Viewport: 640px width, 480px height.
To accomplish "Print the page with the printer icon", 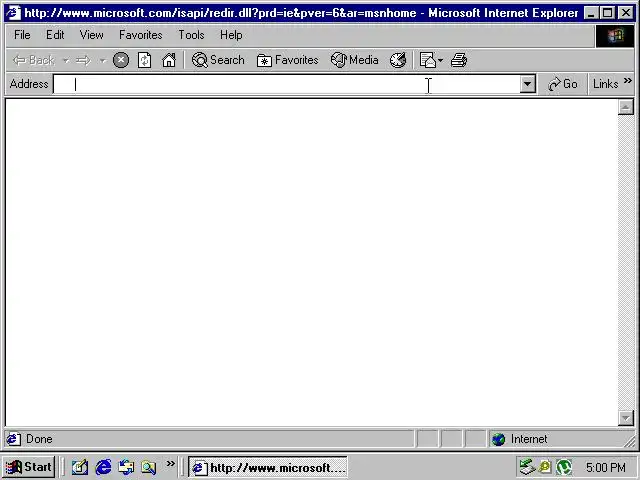I will tap(459, 60).
